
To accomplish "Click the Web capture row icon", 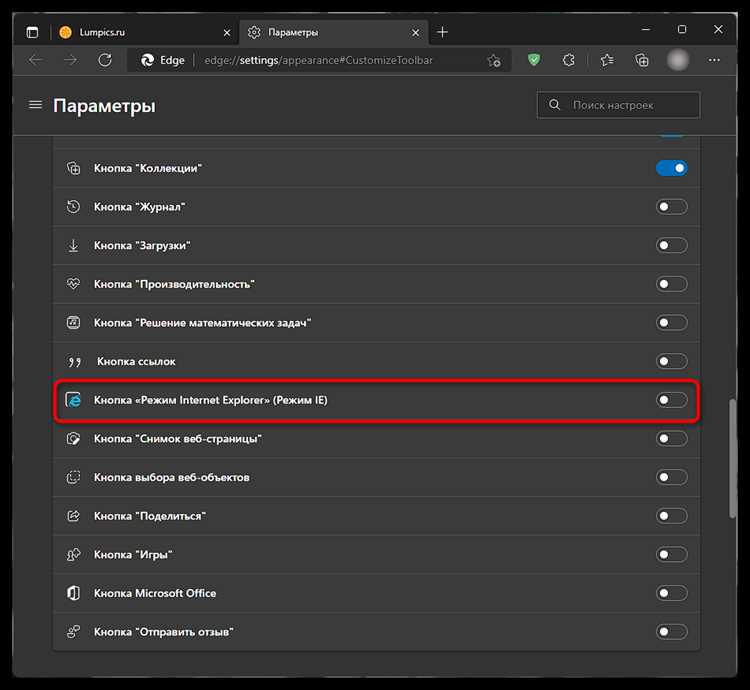I will click(x=73, y=438).
